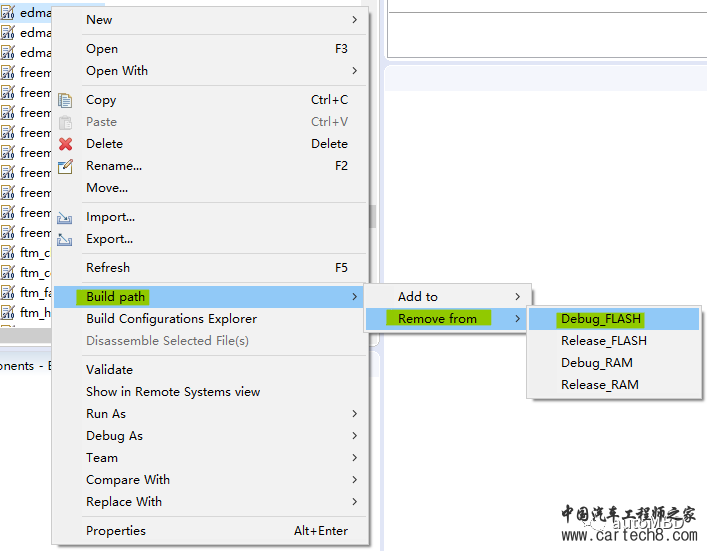Screen dimensions: 707x551
Task: Click the Rename pencil icon
Action: tap(65, 166)
